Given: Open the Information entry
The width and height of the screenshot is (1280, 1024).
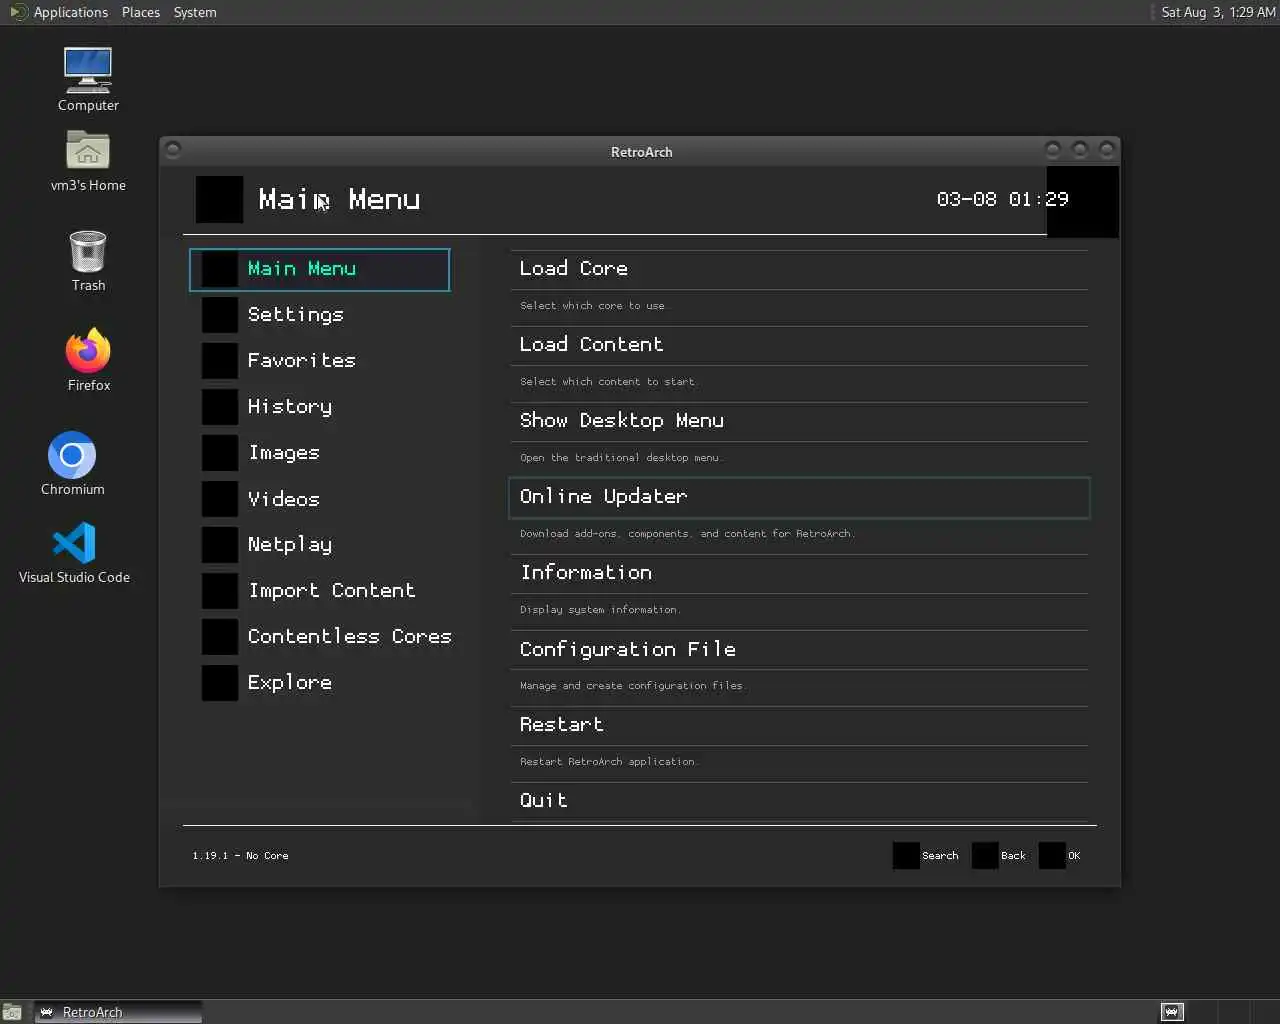Looking at the screenshot, I should point(799,573).
